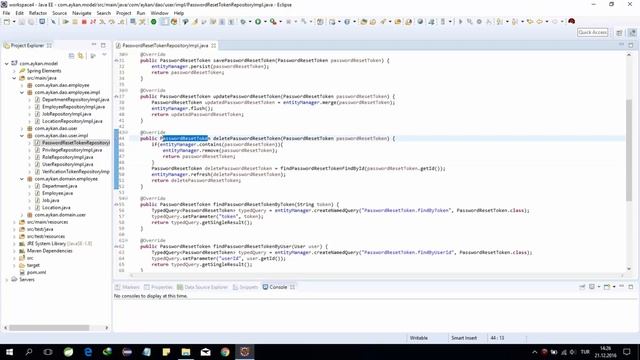
Task: Open the dropdown arrow beside Run launch icon
Action: tap(265, 22)
